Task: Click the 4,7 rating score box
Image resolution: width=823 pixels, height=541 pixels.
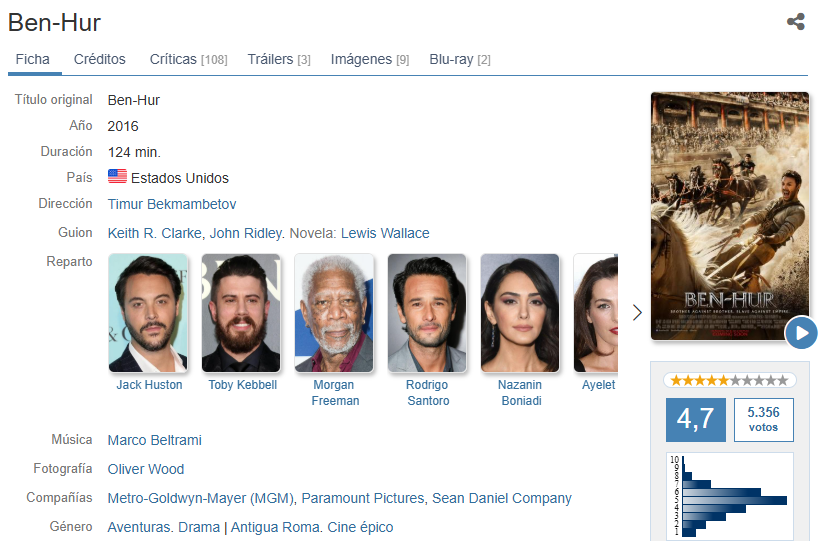Action: pyautogui.click(x=695, y=420)
